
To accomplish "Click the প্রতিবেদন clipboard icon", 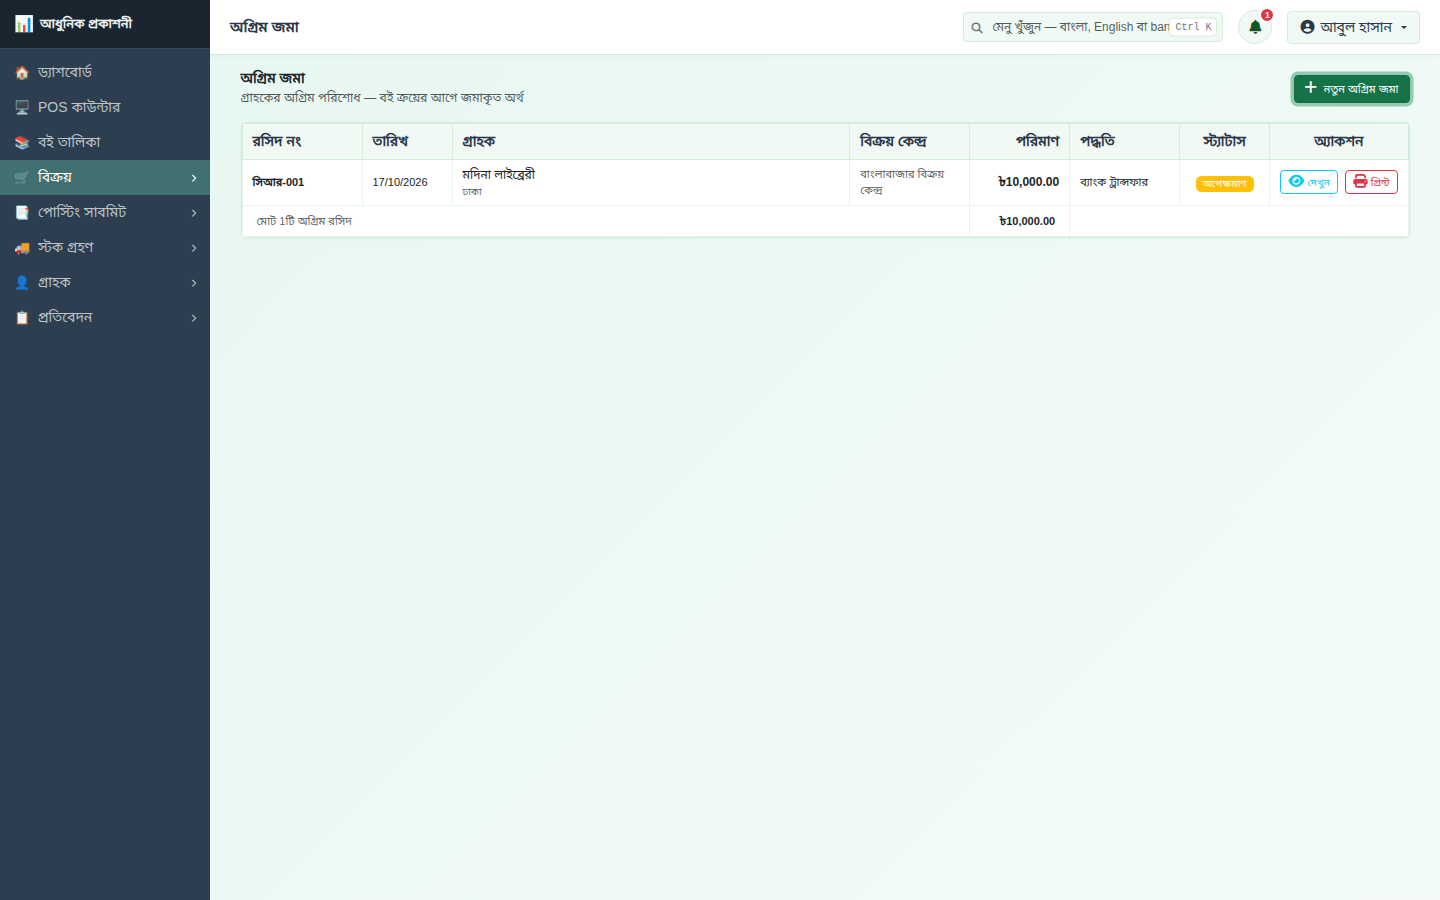I will [x=22, y=318].
